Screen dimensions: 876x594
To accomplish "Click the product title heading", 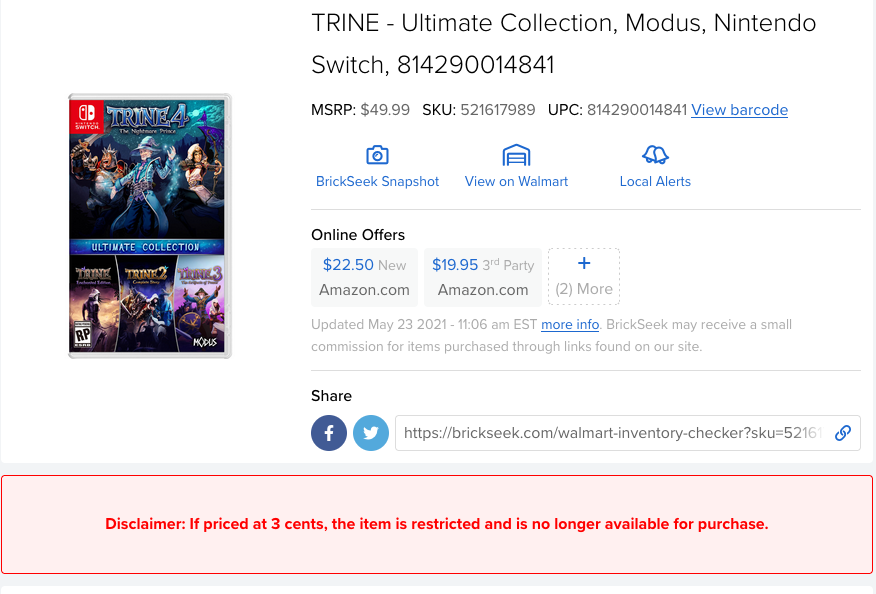I will pos(564,44).
